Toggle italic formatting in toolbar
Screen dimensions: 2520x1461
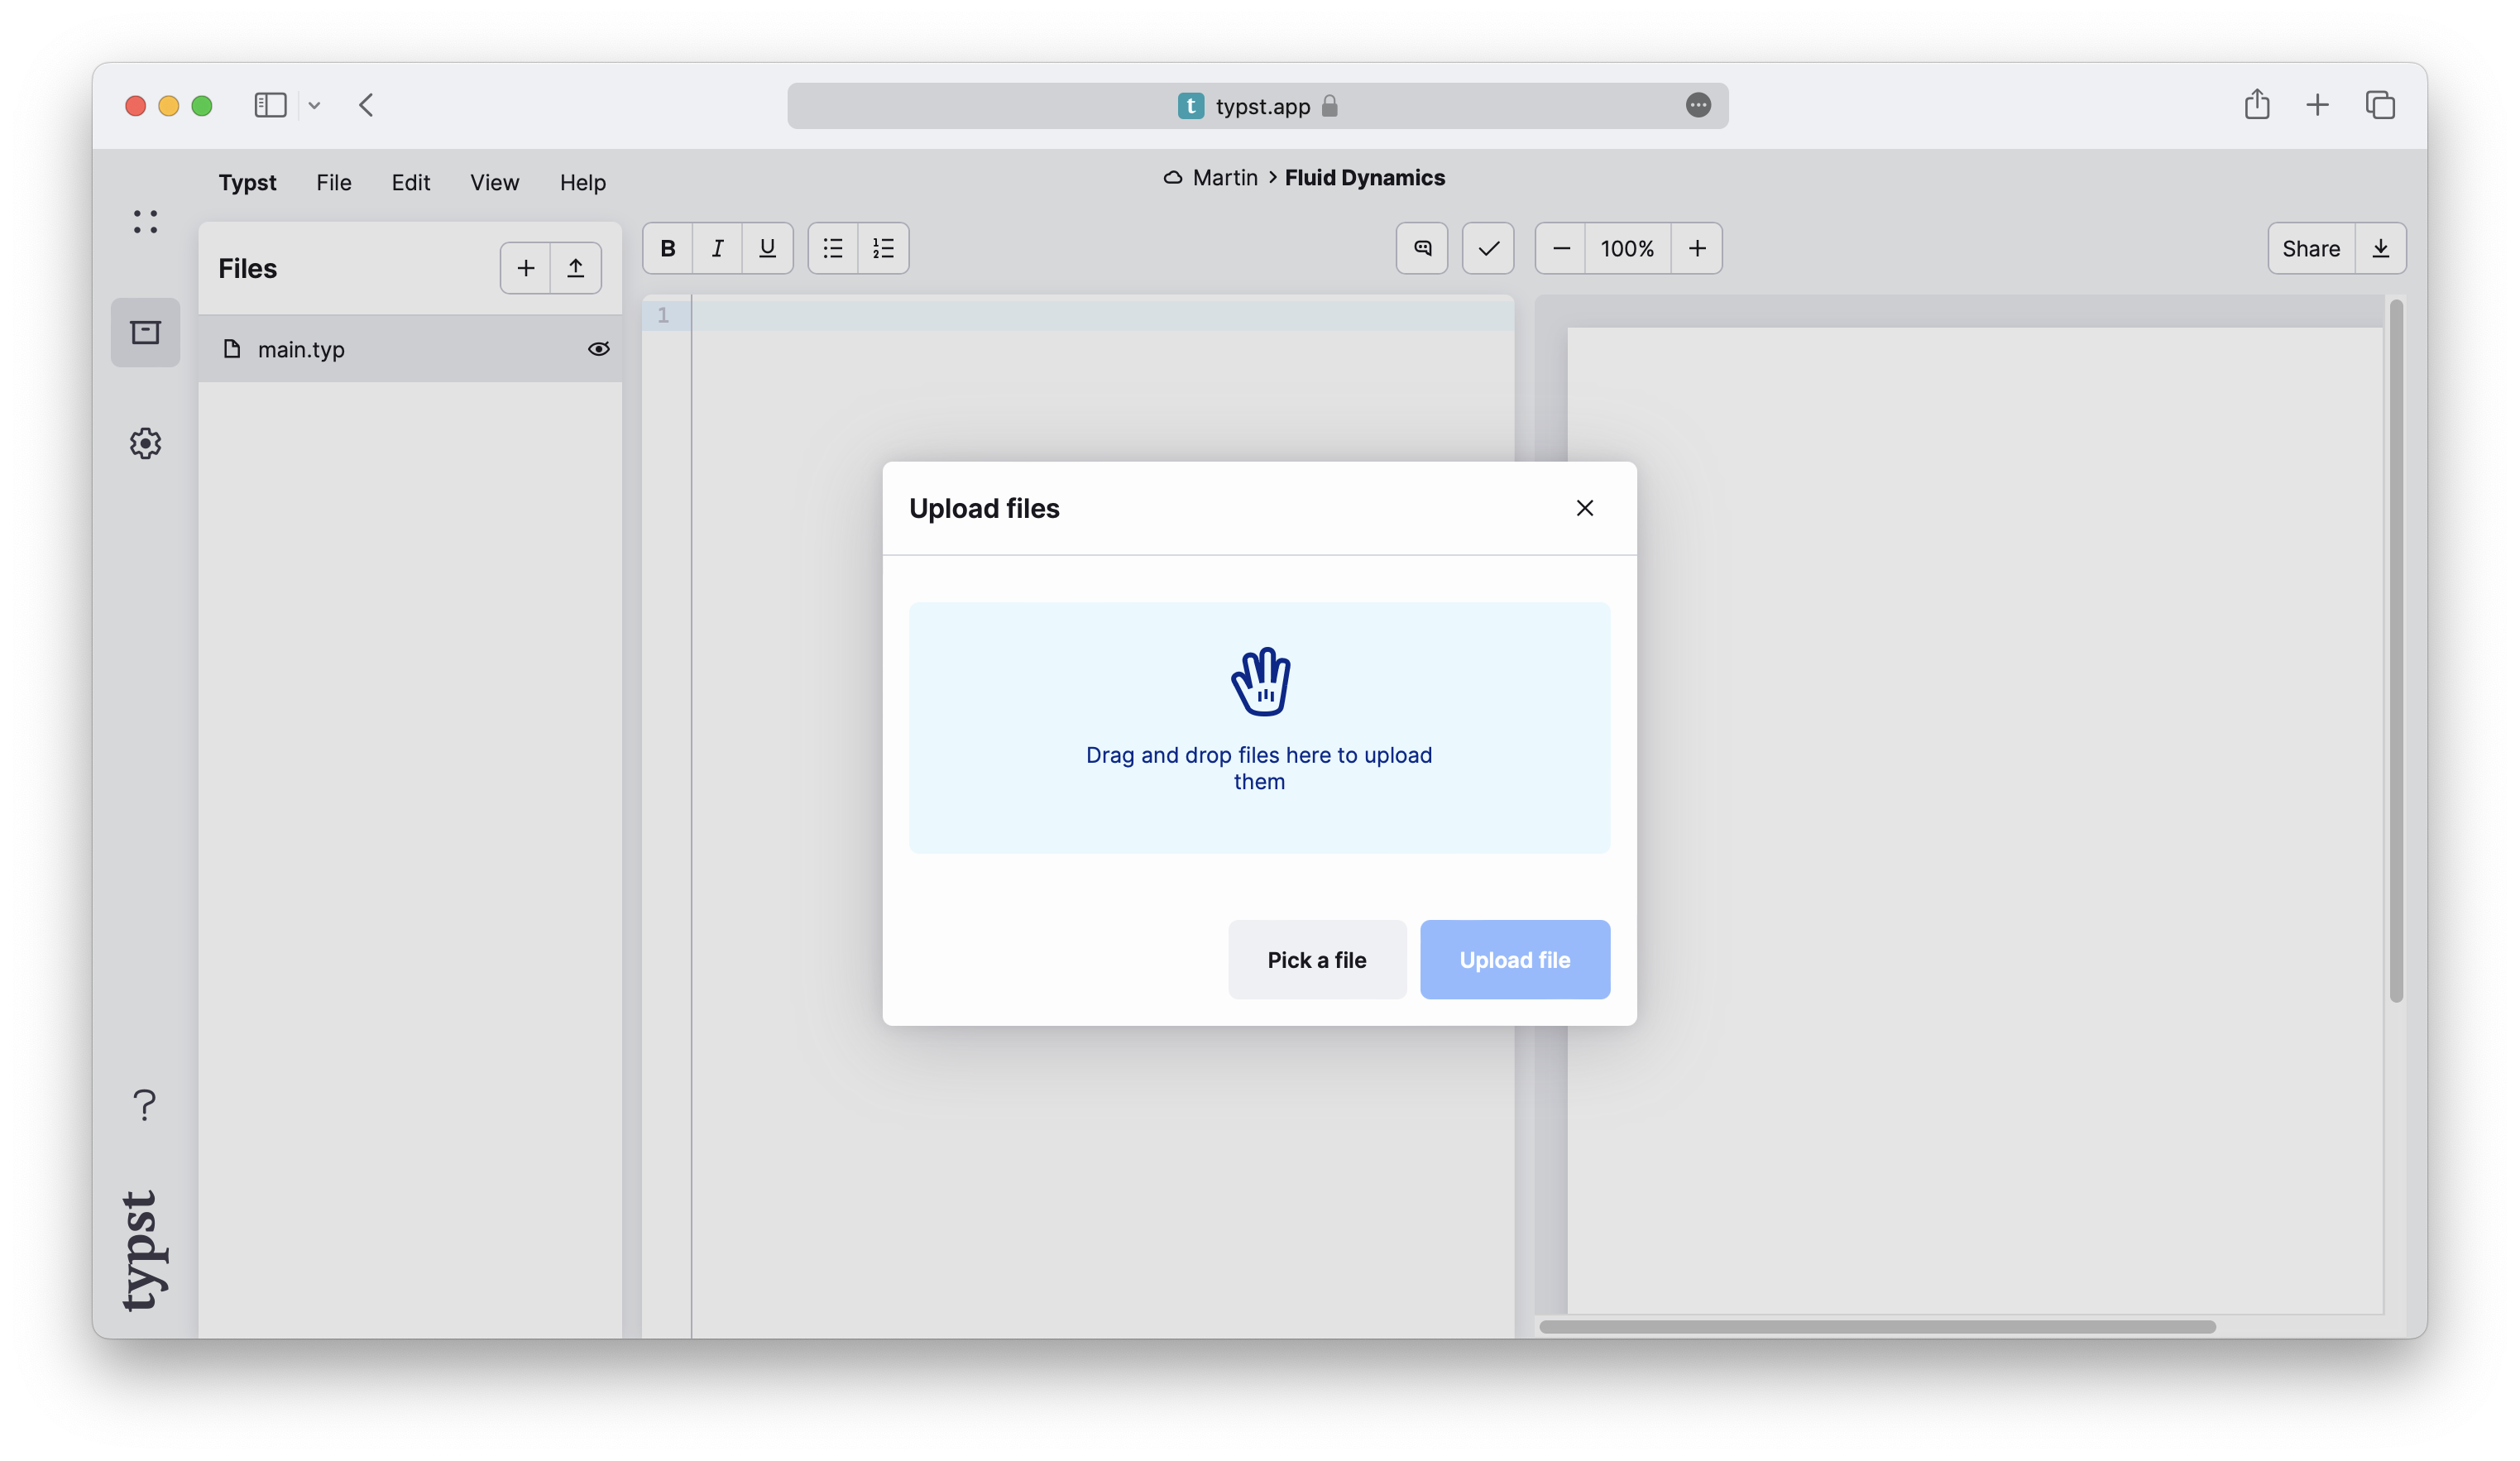pos(717,248)
